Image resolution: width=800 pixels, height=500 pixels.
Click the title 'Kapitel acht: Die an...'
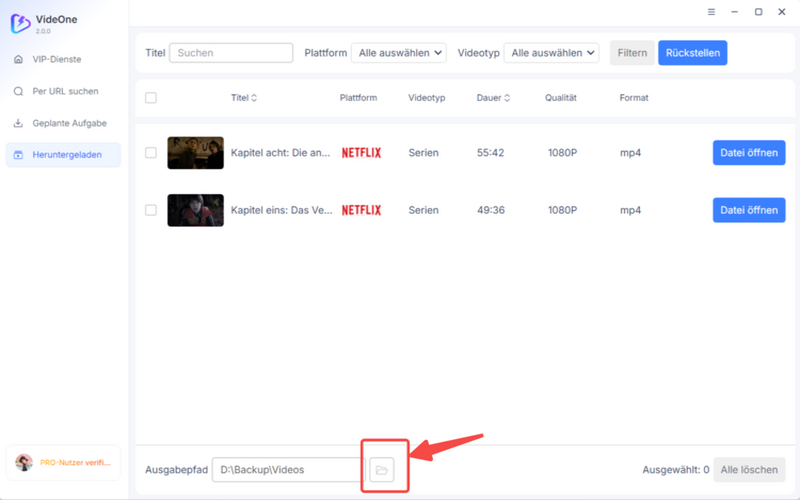click(281, 153)
